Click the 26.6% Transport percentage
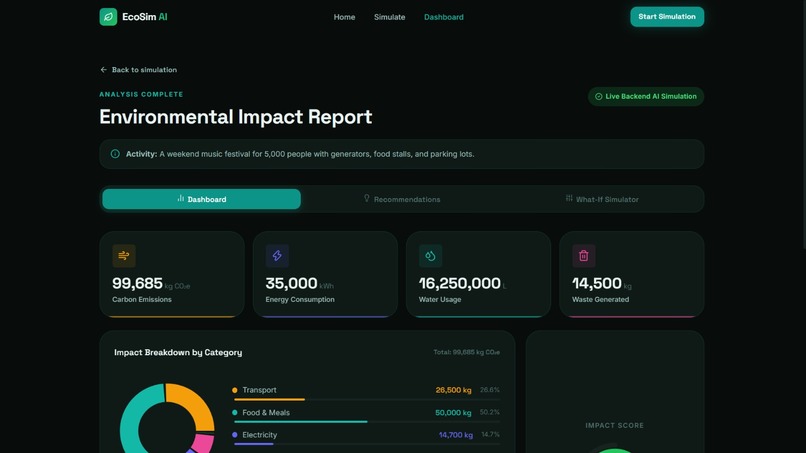Viewport: 806px width, 453px height. [x=490, y=390]
